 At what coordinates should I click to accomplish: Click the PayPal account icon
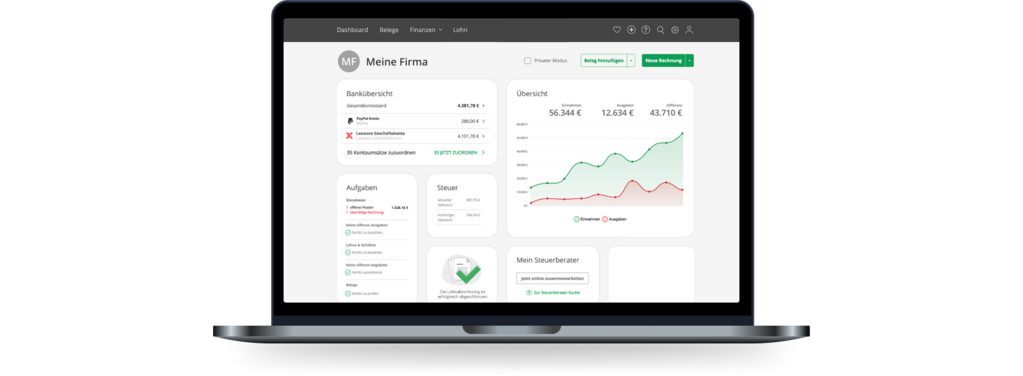pyautogui.click(x=350, y=121)
